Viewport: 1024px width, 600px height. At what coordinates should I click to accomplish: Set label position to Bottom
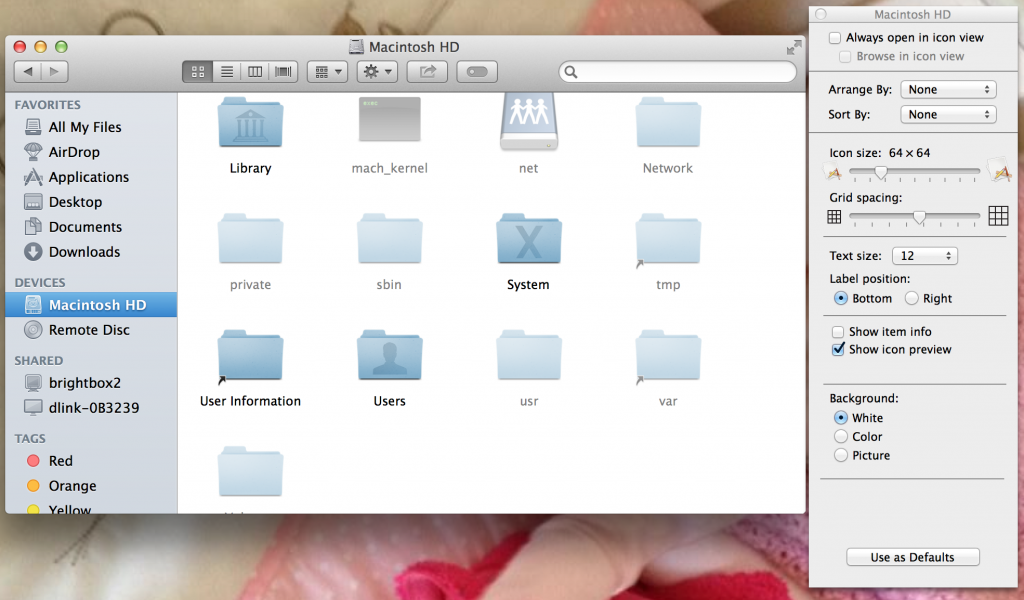coord(841,298)
